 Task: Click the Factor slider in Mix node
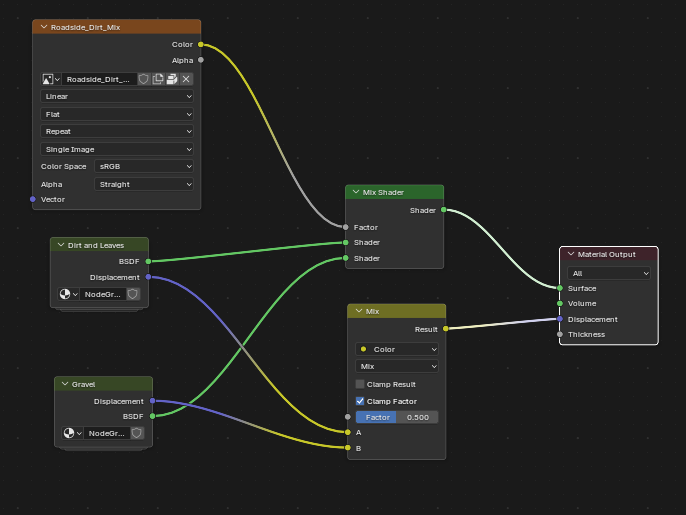click(397, 417)
